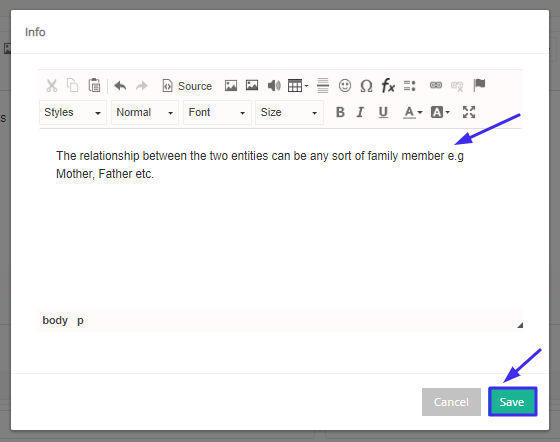Screen dimensions: 560x442
Task: Insert audio with speaker icon
Action: 274,86
